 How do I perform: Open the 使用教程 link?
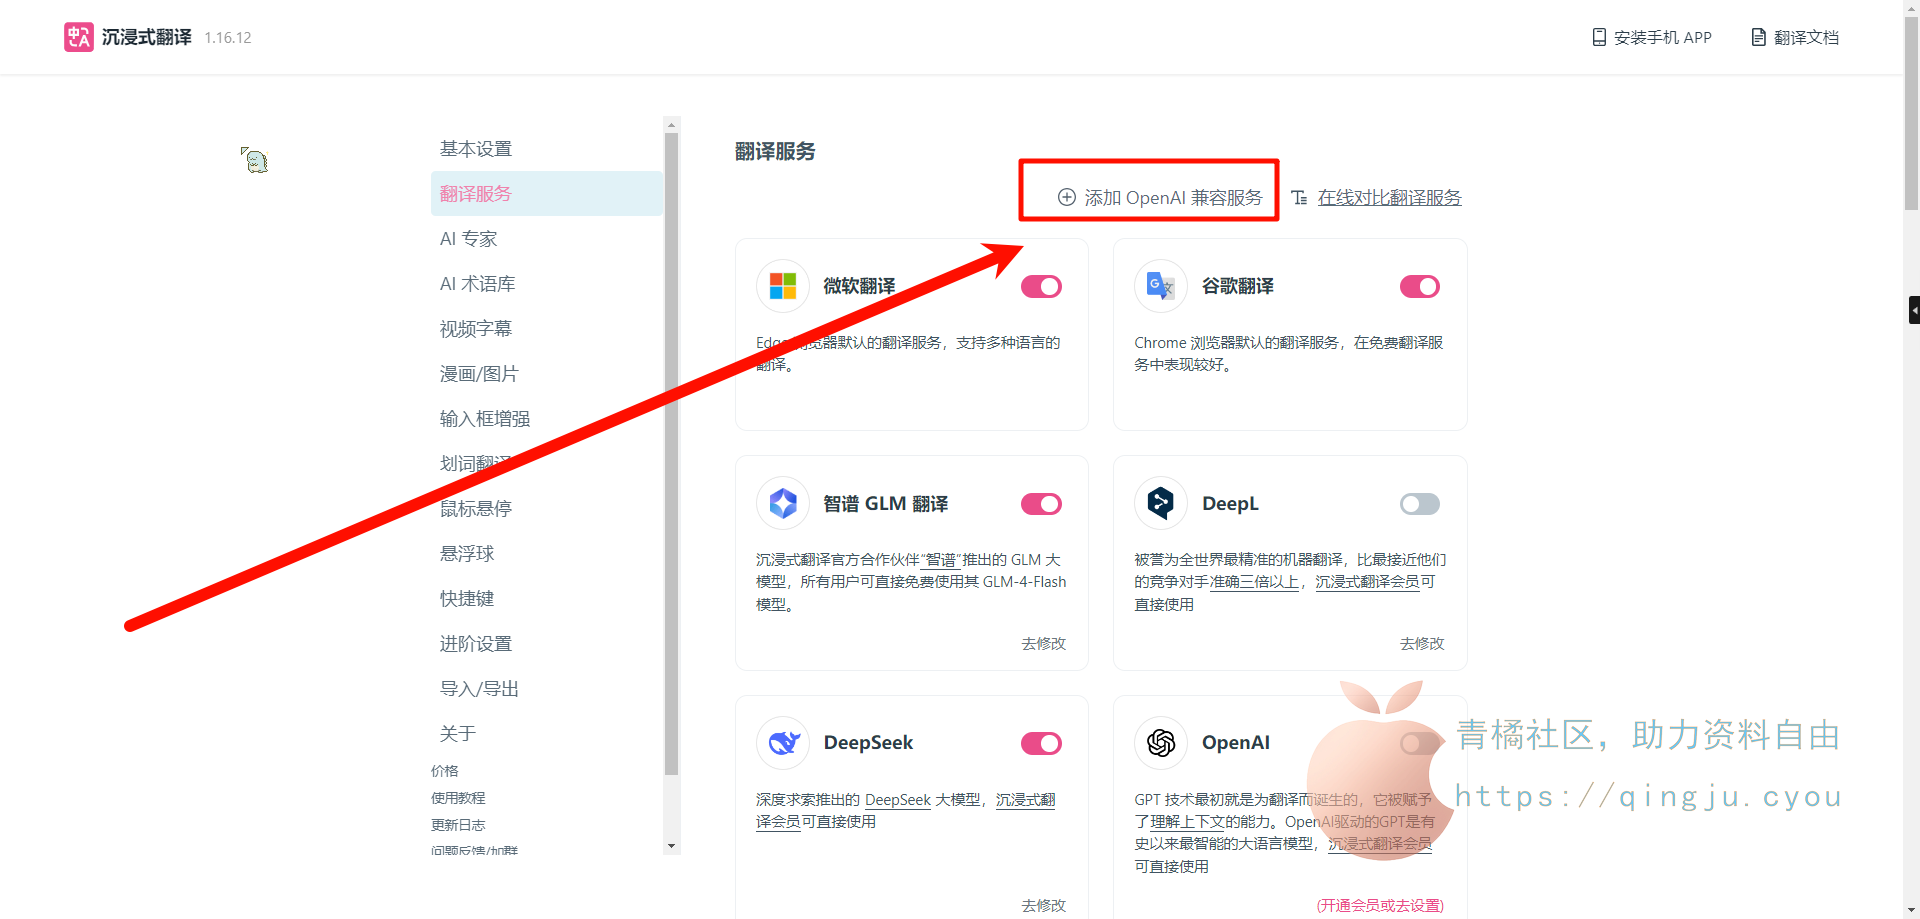[458, 798]
